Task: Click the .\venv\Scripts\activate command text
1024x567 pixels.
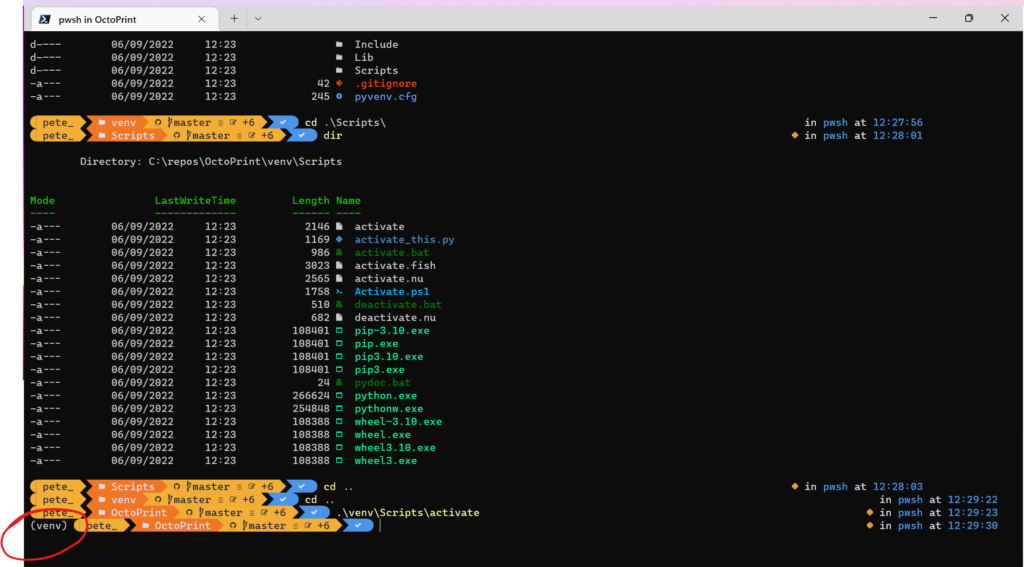Action: coord(408,513)
